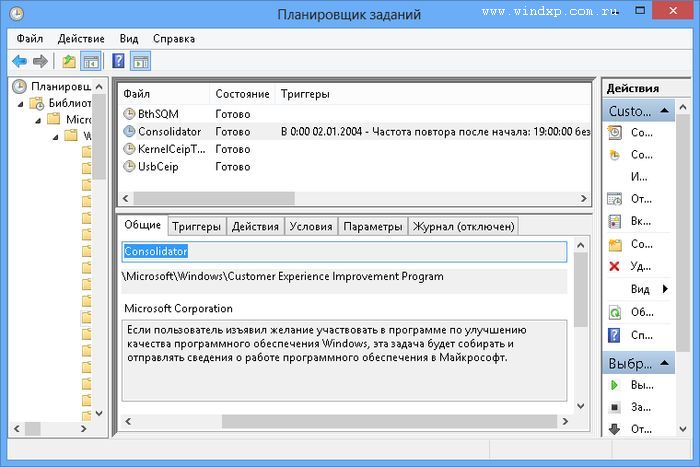
Task: Click the task list horizontal scrollbar thumb
Action: coord(214,198)
